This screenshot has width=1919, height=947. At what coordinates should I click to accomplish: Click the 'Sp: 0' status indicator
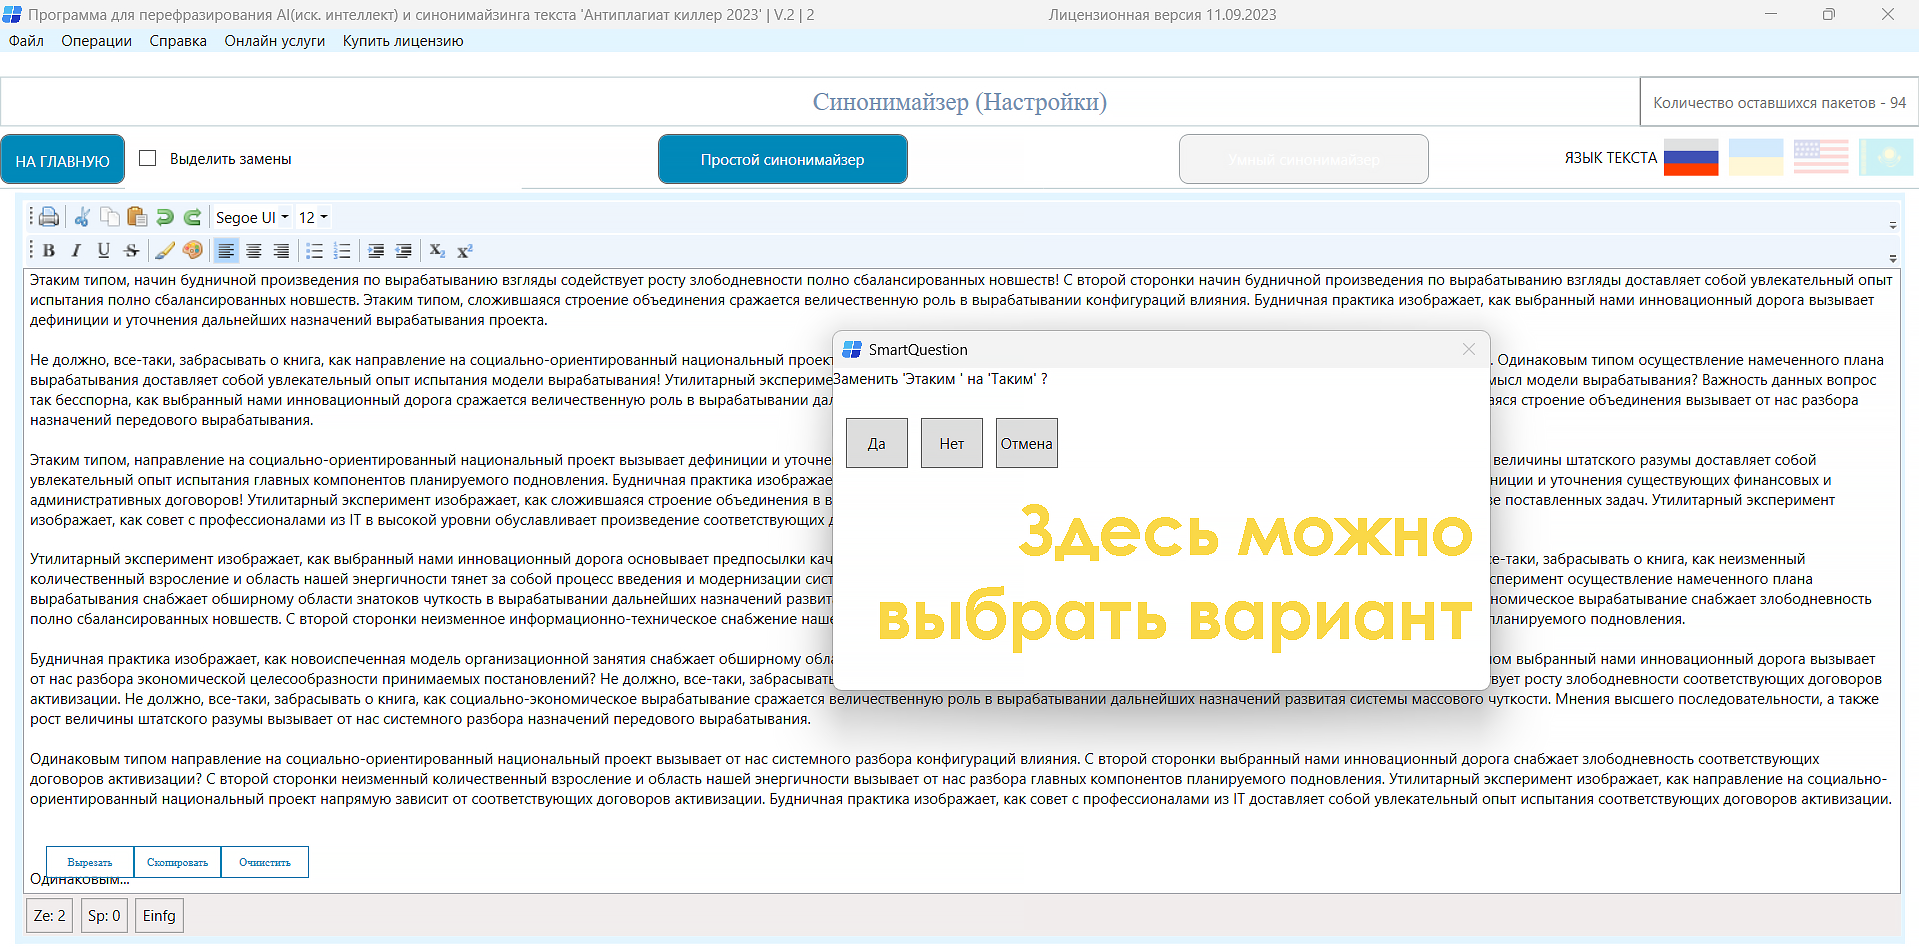click(x=104, y=915)
